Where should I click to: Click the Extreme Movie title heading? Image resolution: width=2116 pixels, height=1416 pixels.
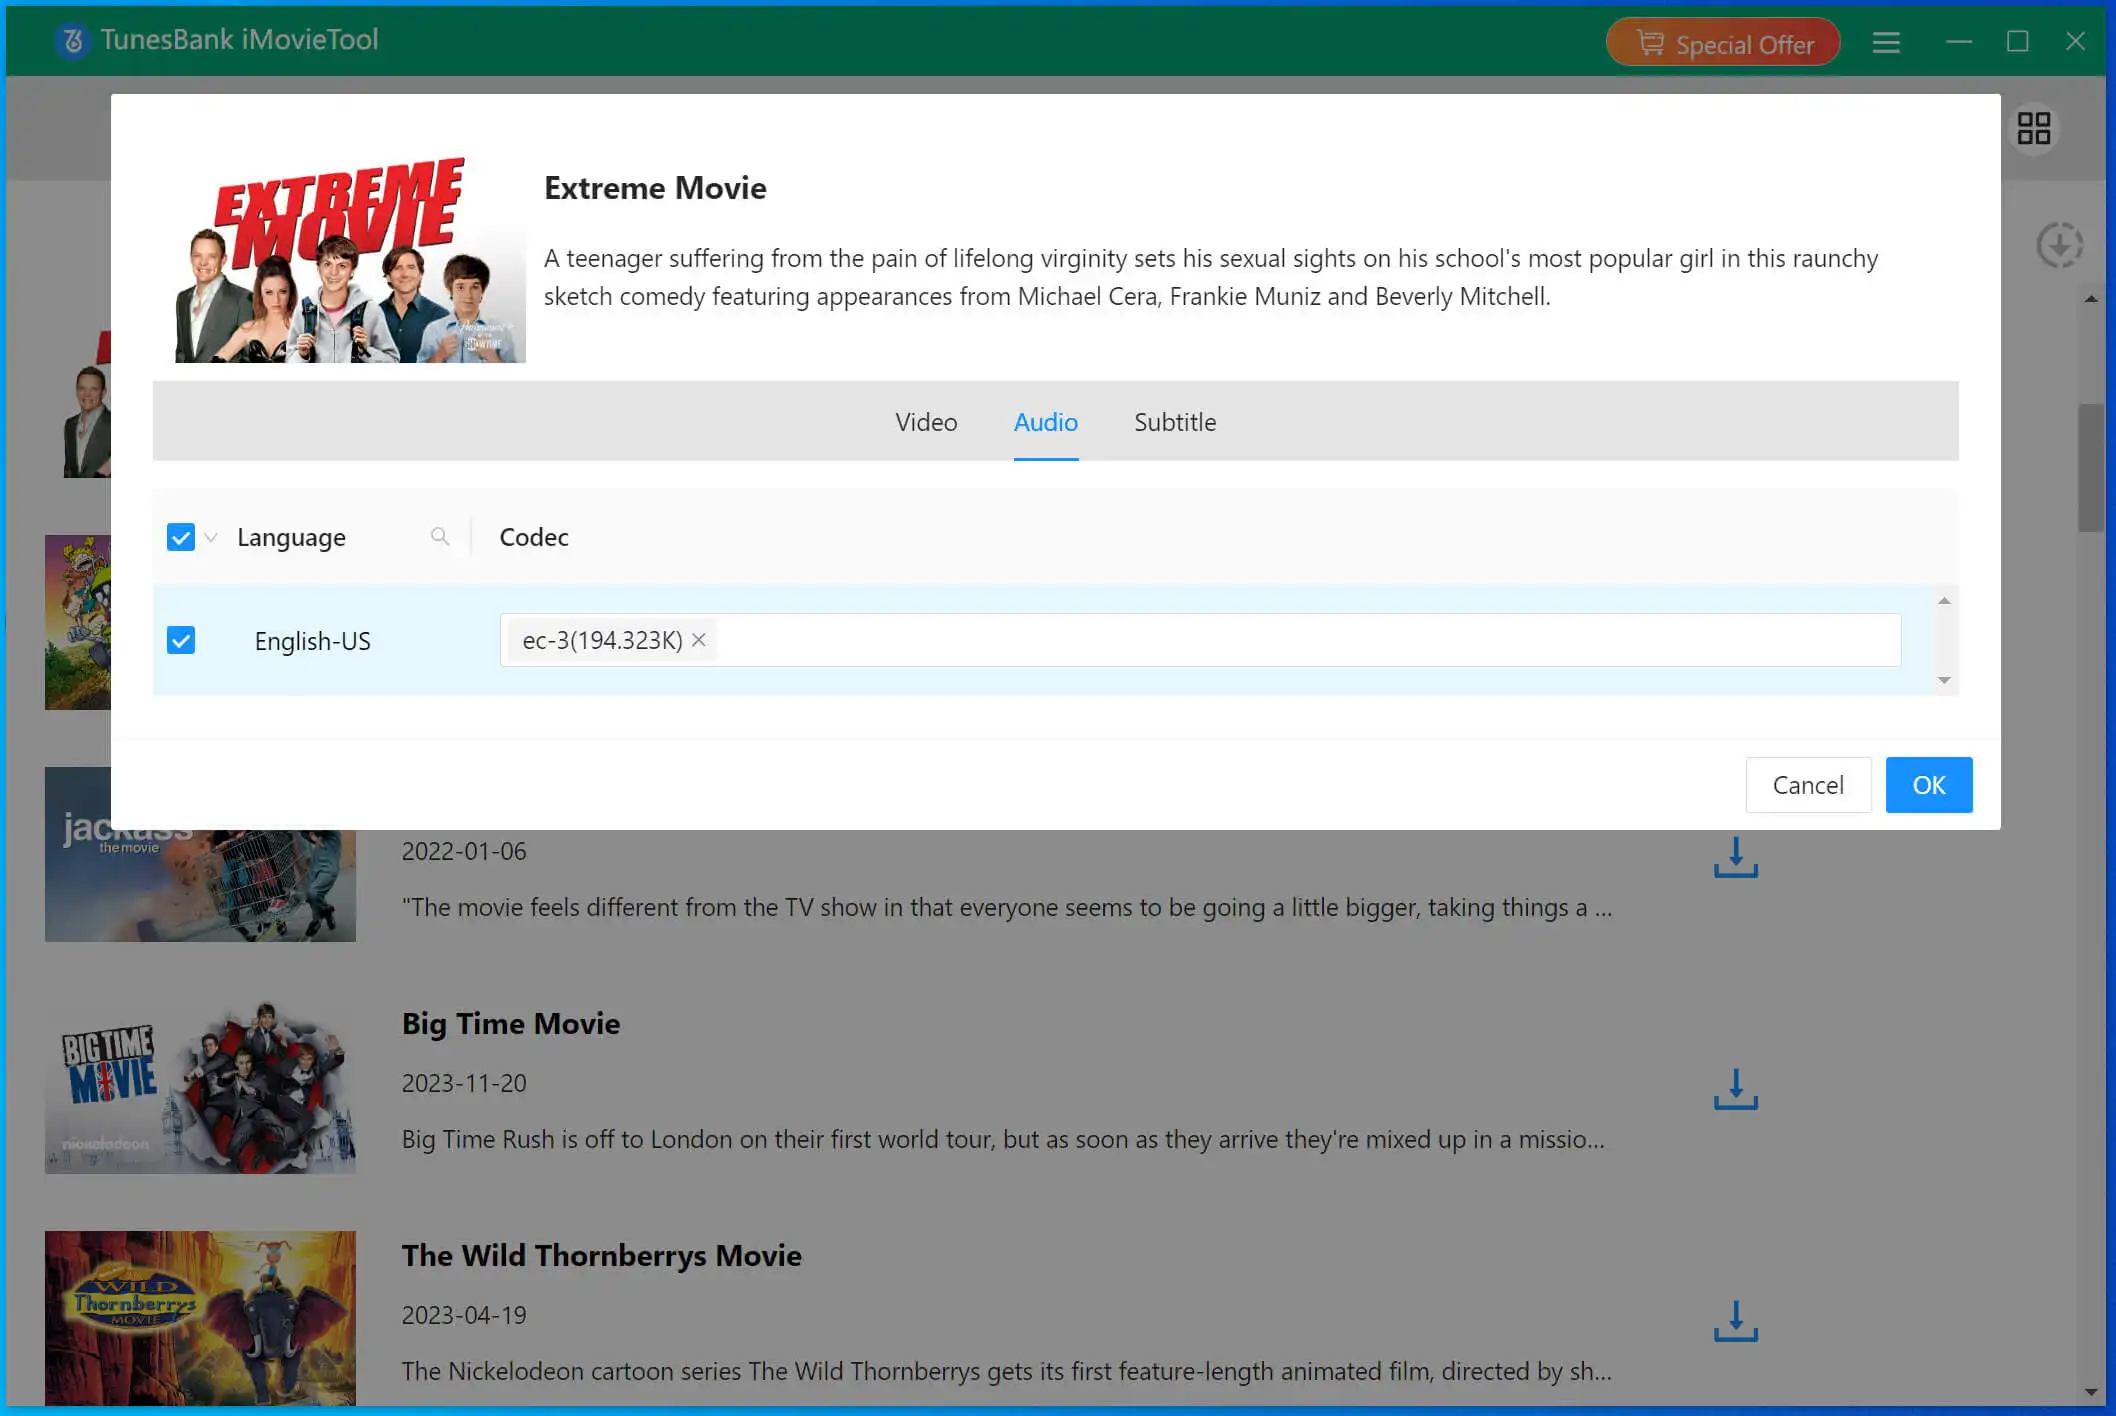click(x=655, y=188)
